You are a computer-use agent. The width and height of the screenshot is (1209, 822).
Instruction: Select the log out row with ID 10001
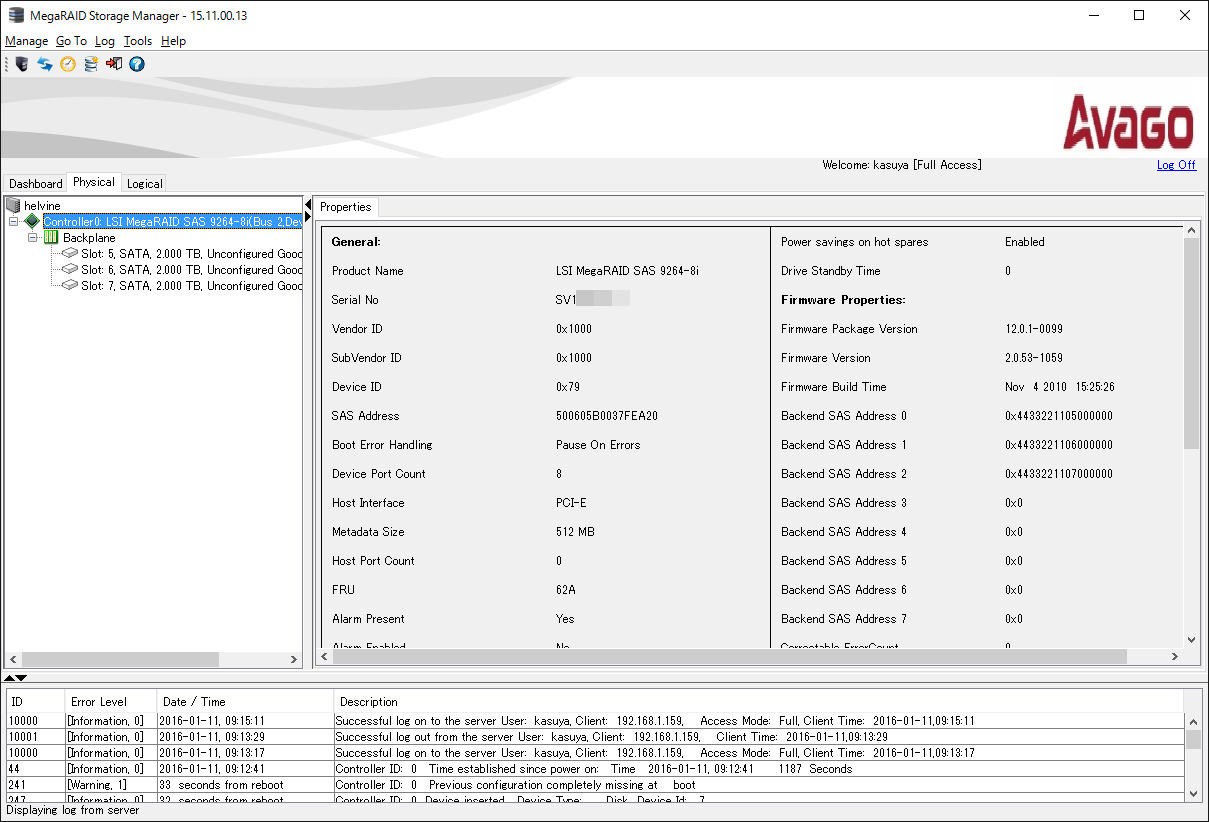tap(595, 737)
